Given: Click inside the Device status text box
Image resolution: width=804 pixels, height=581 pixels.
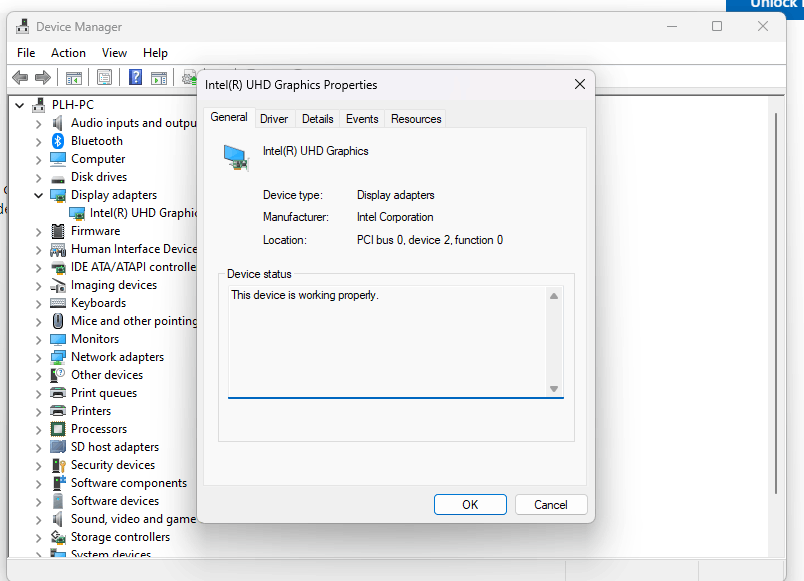Looking at the screenshot, I should pos(388,341).
